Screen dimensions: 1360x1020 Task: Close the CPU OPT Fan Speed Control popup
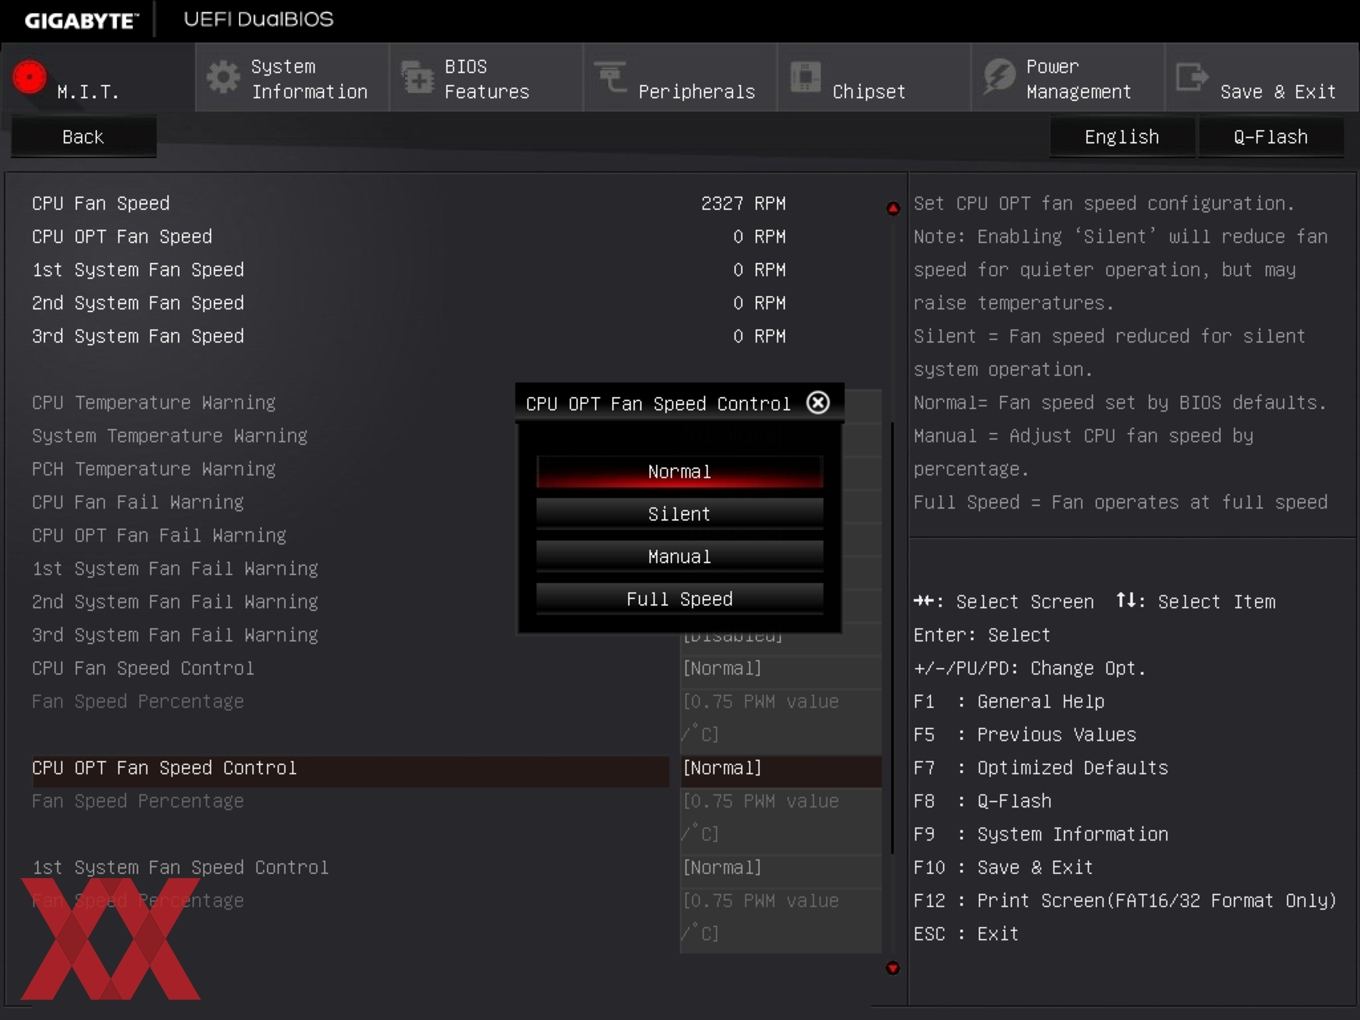818,402
